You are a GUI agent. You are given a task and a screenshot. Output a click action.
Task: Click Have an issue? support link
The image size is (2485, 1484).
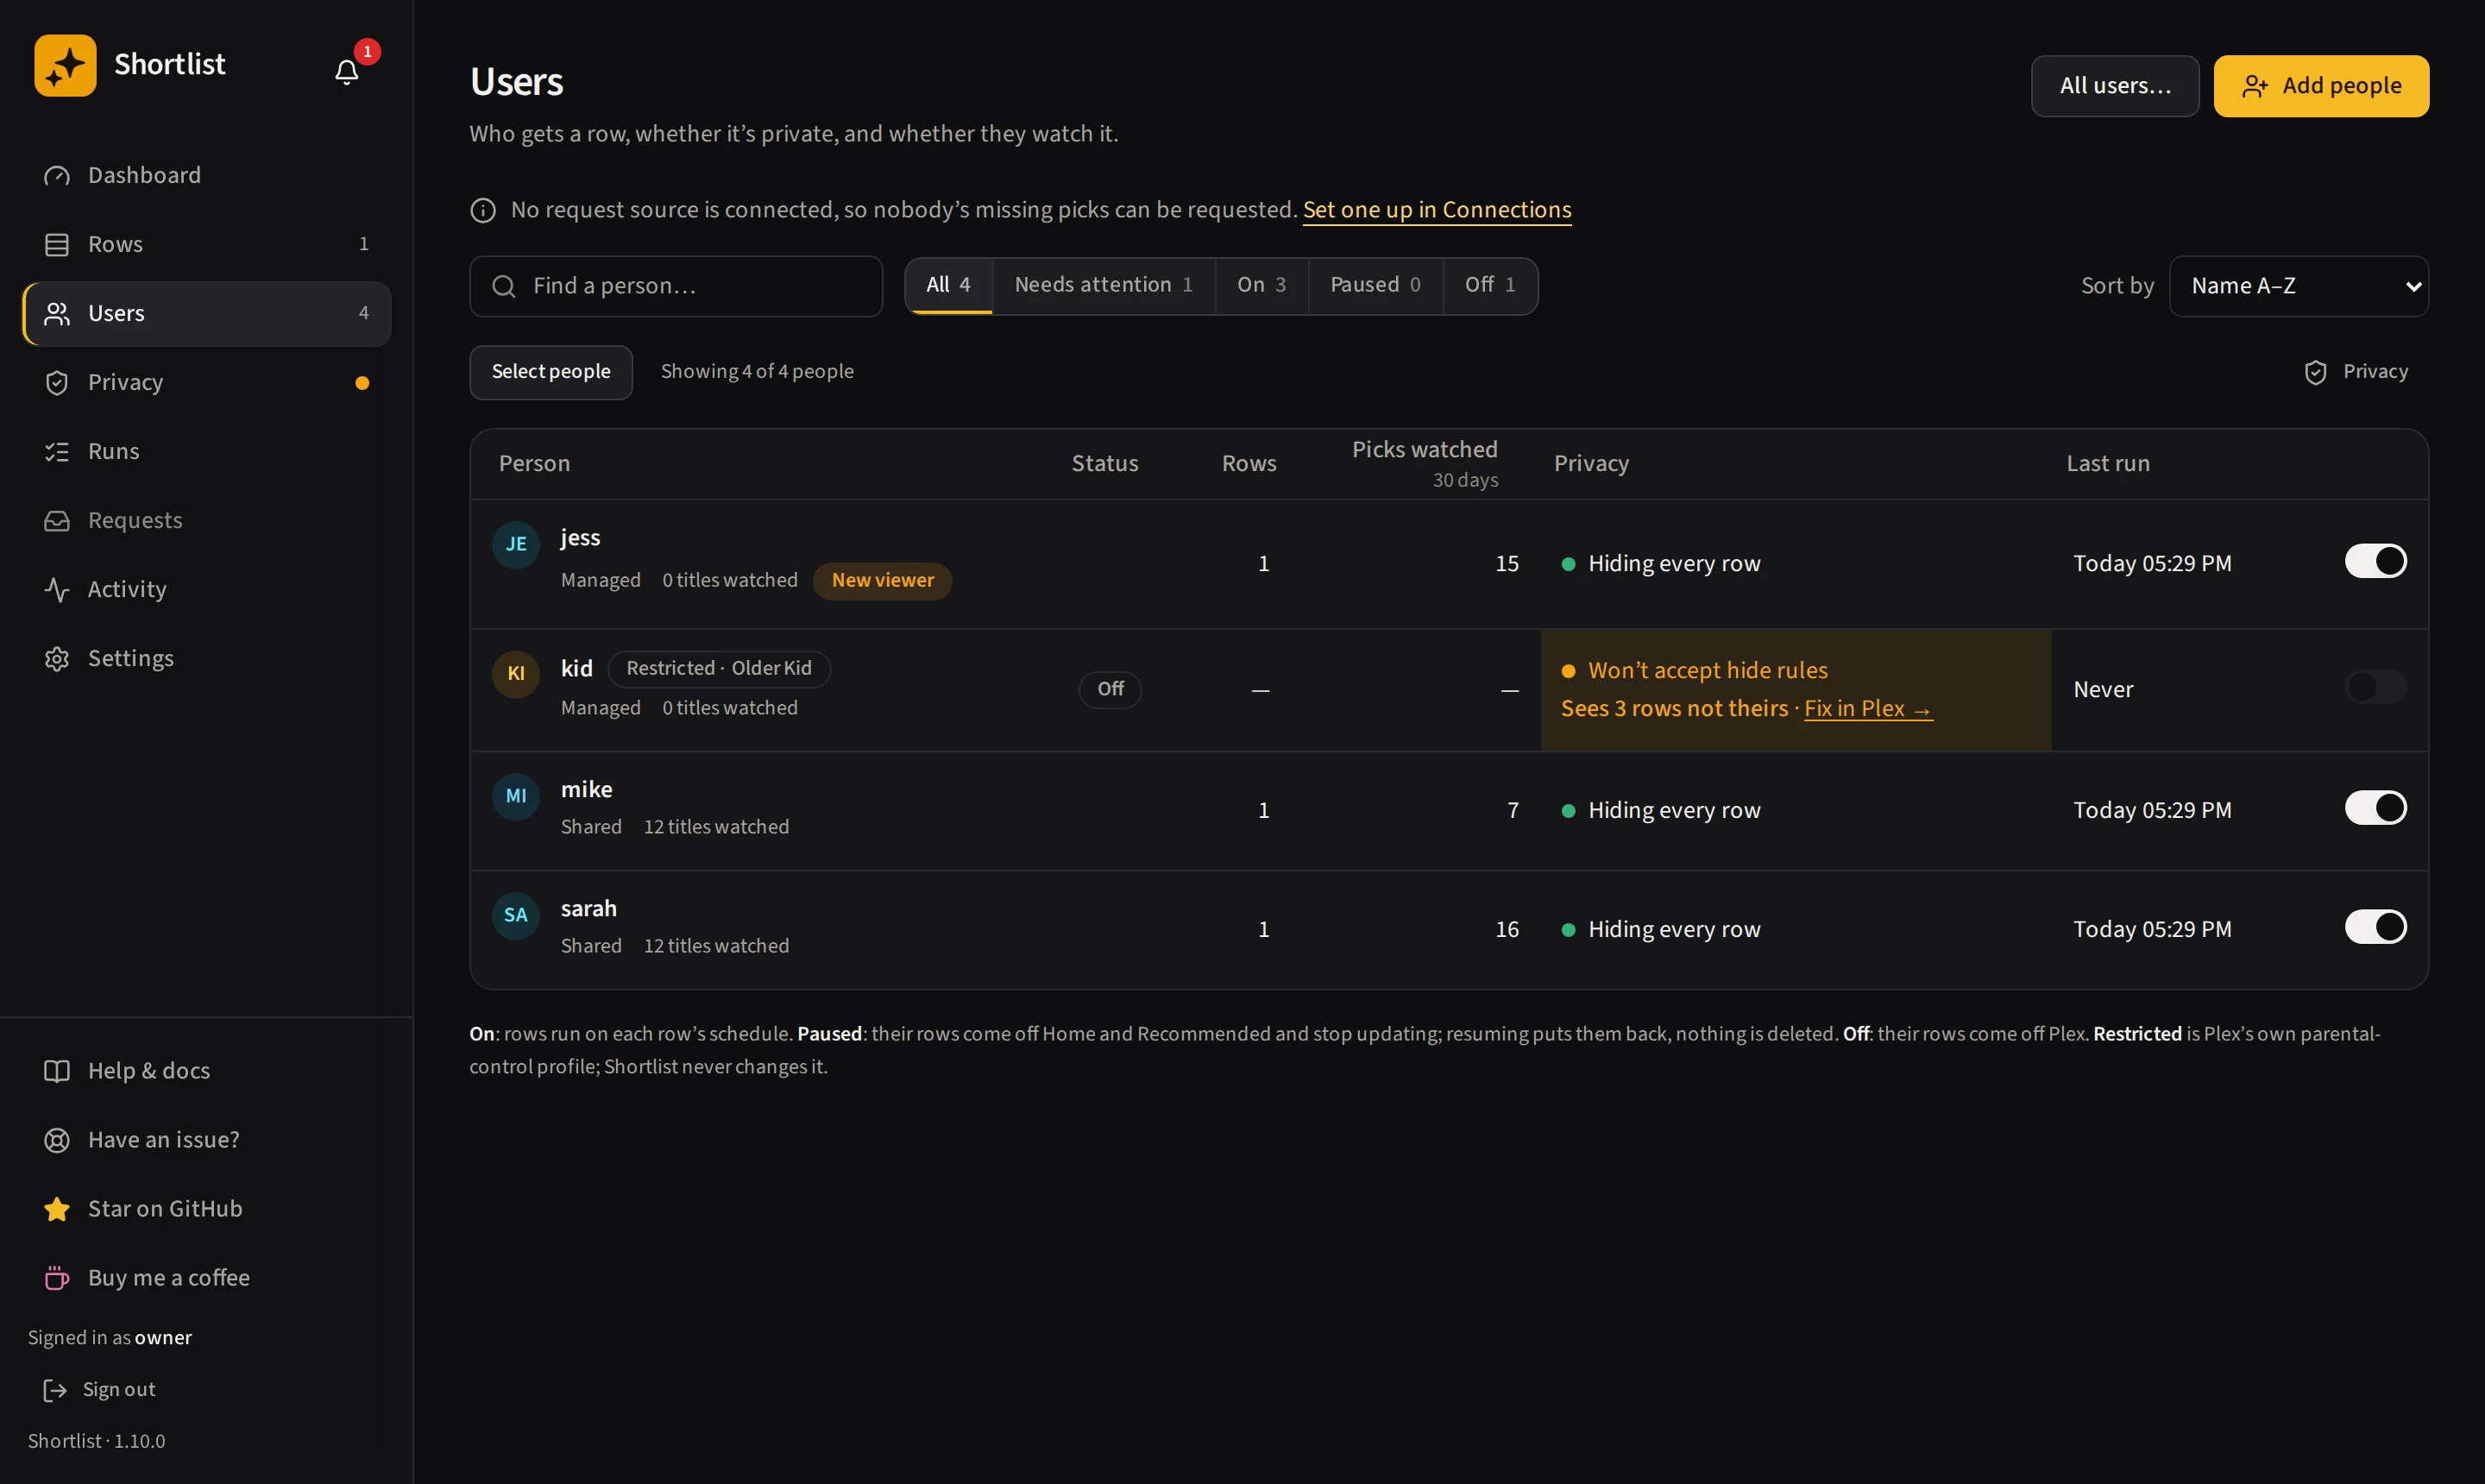206,1139
